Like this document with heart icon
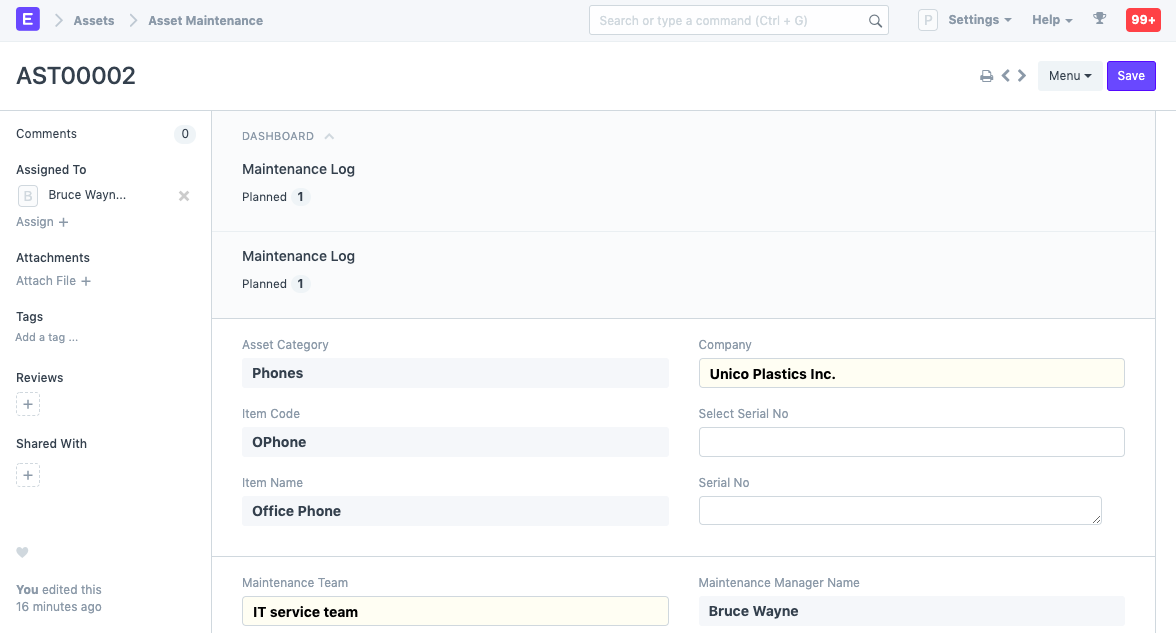Viewport: 1176px width, 633px height. click(22, 553)
